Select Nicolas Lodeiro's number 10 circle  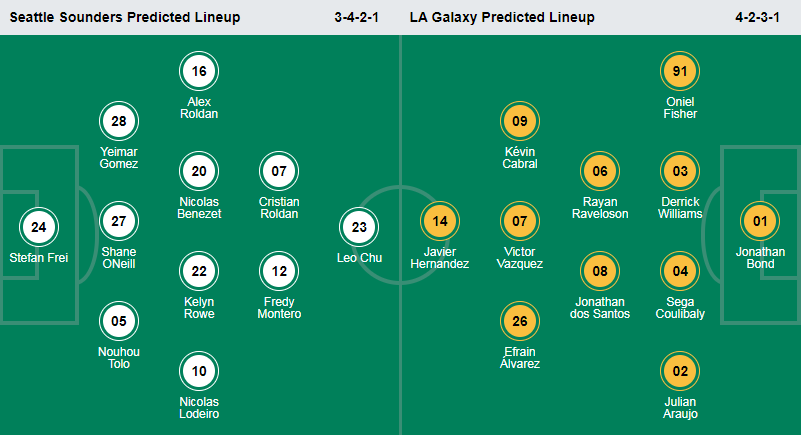[199, 371]
